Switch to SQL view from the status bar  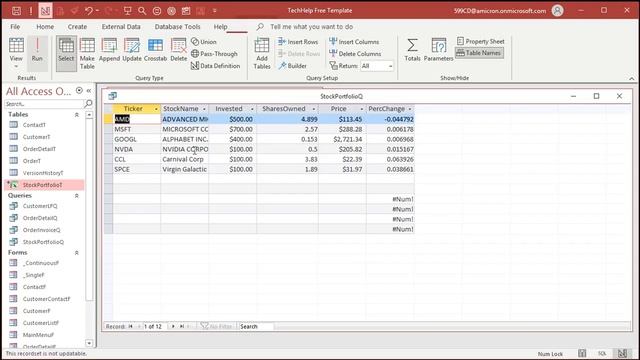602,353
